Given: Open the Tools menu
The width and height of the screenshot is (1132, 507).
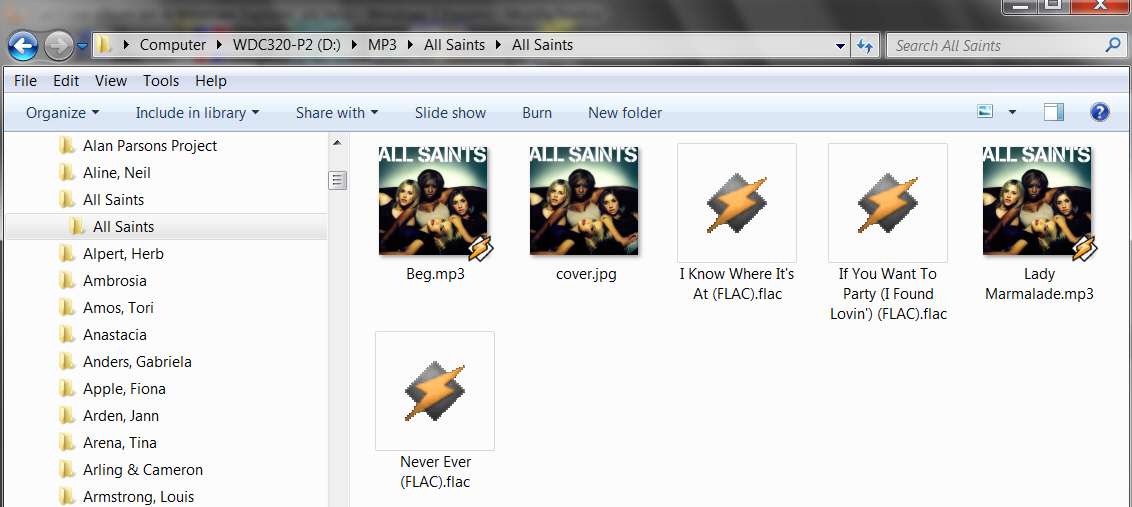Looking at the screenshot, I should point(160,81).
